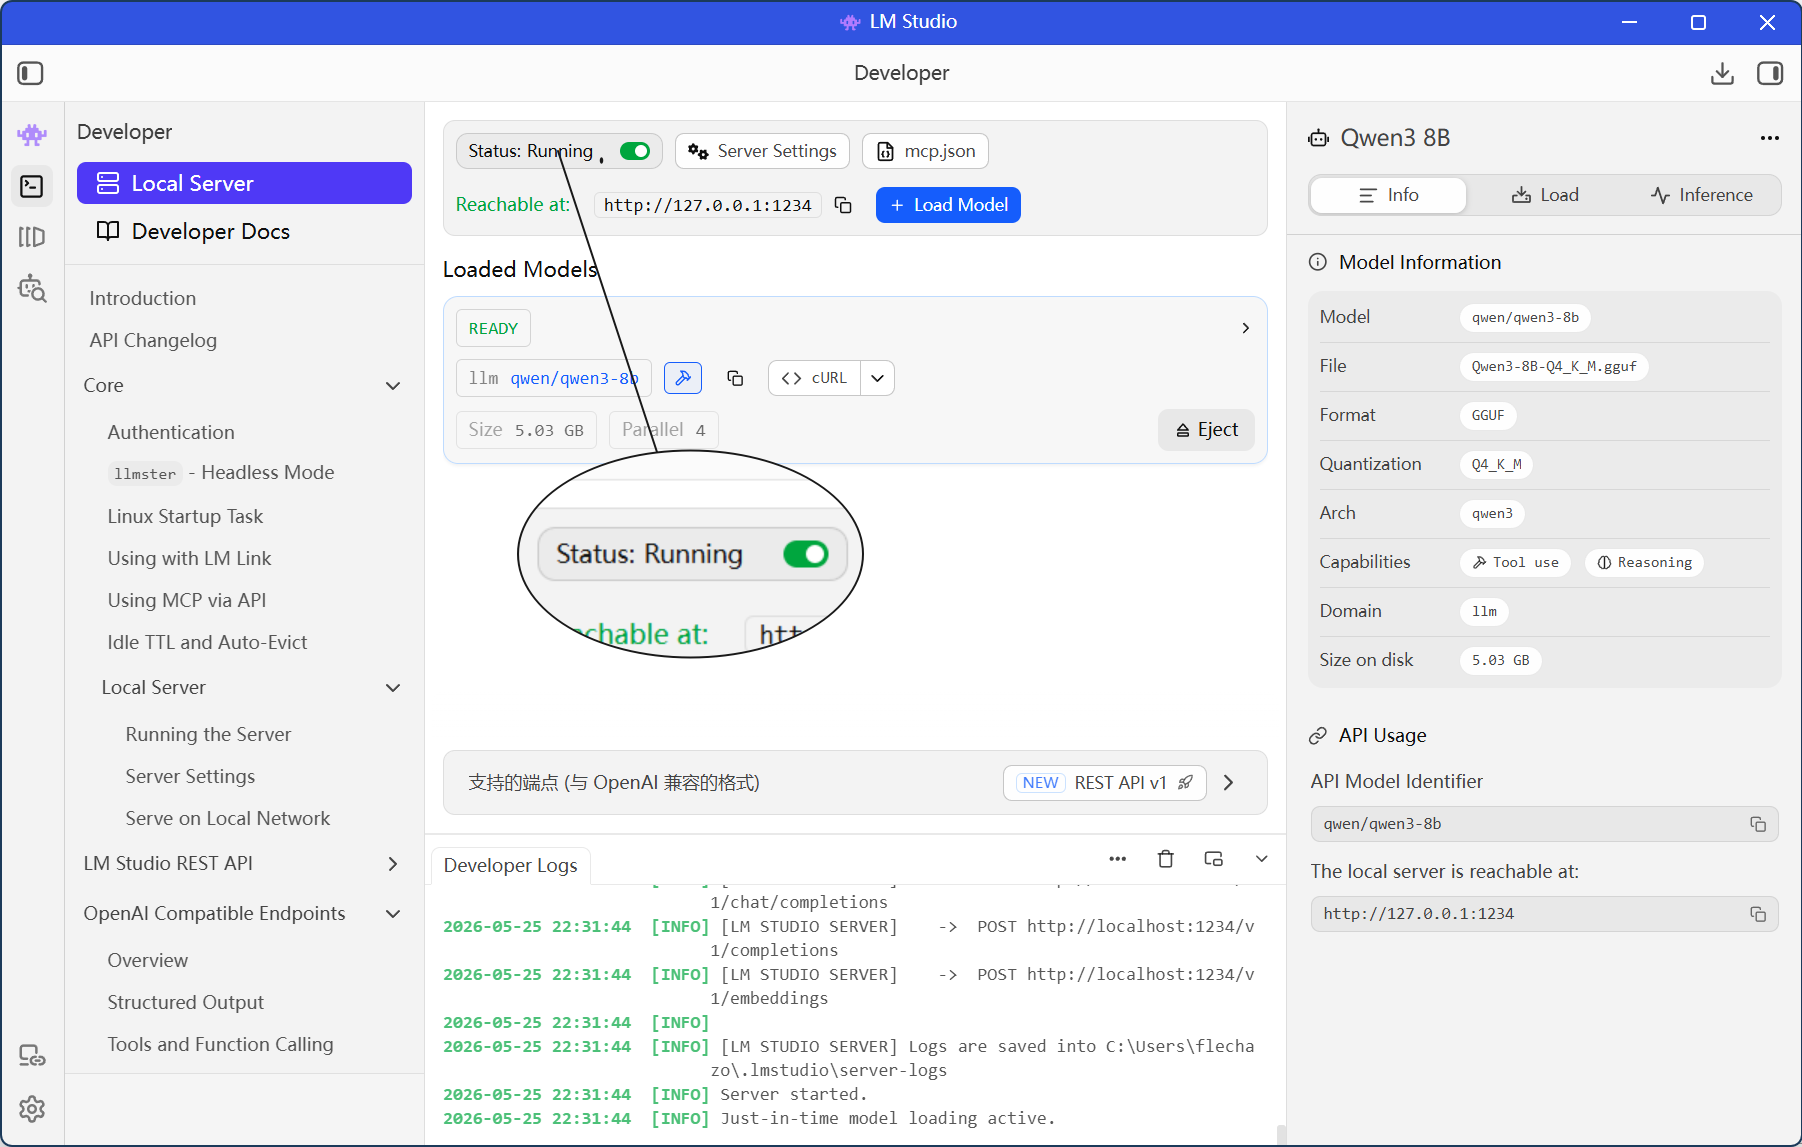
Task: Collapse the Core docs section chevron
Action: point(393,386)
